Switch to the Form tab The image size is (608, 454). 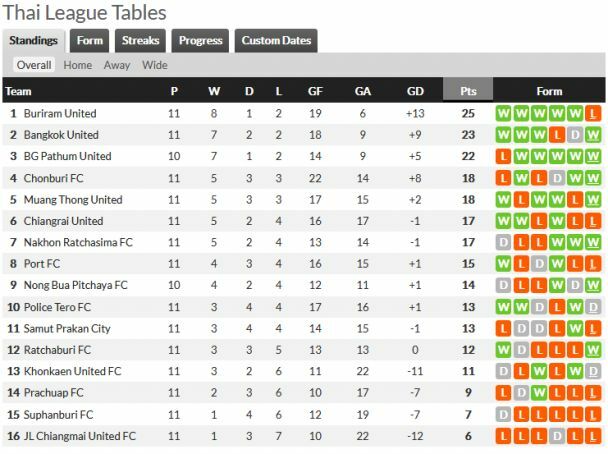click(x=90, y=41)
